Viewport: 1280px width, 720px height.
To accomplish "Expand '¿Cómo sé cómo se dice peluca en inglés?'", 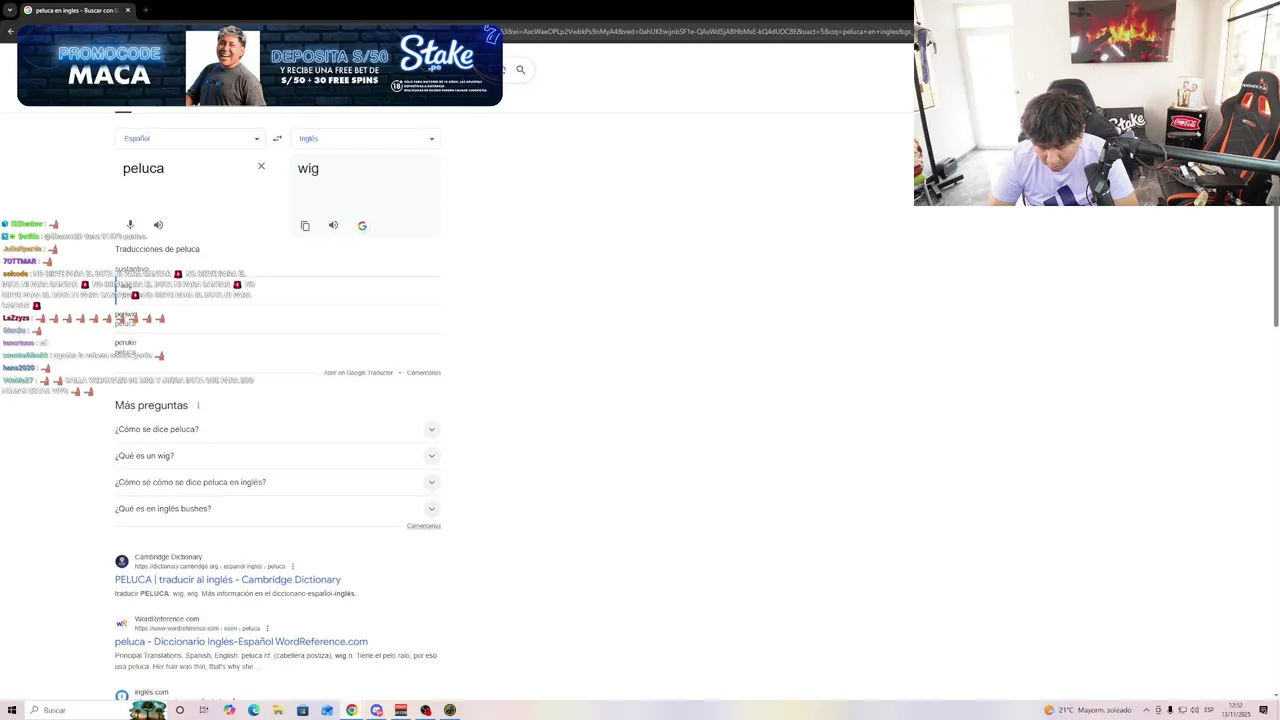I will coord(277,482).
